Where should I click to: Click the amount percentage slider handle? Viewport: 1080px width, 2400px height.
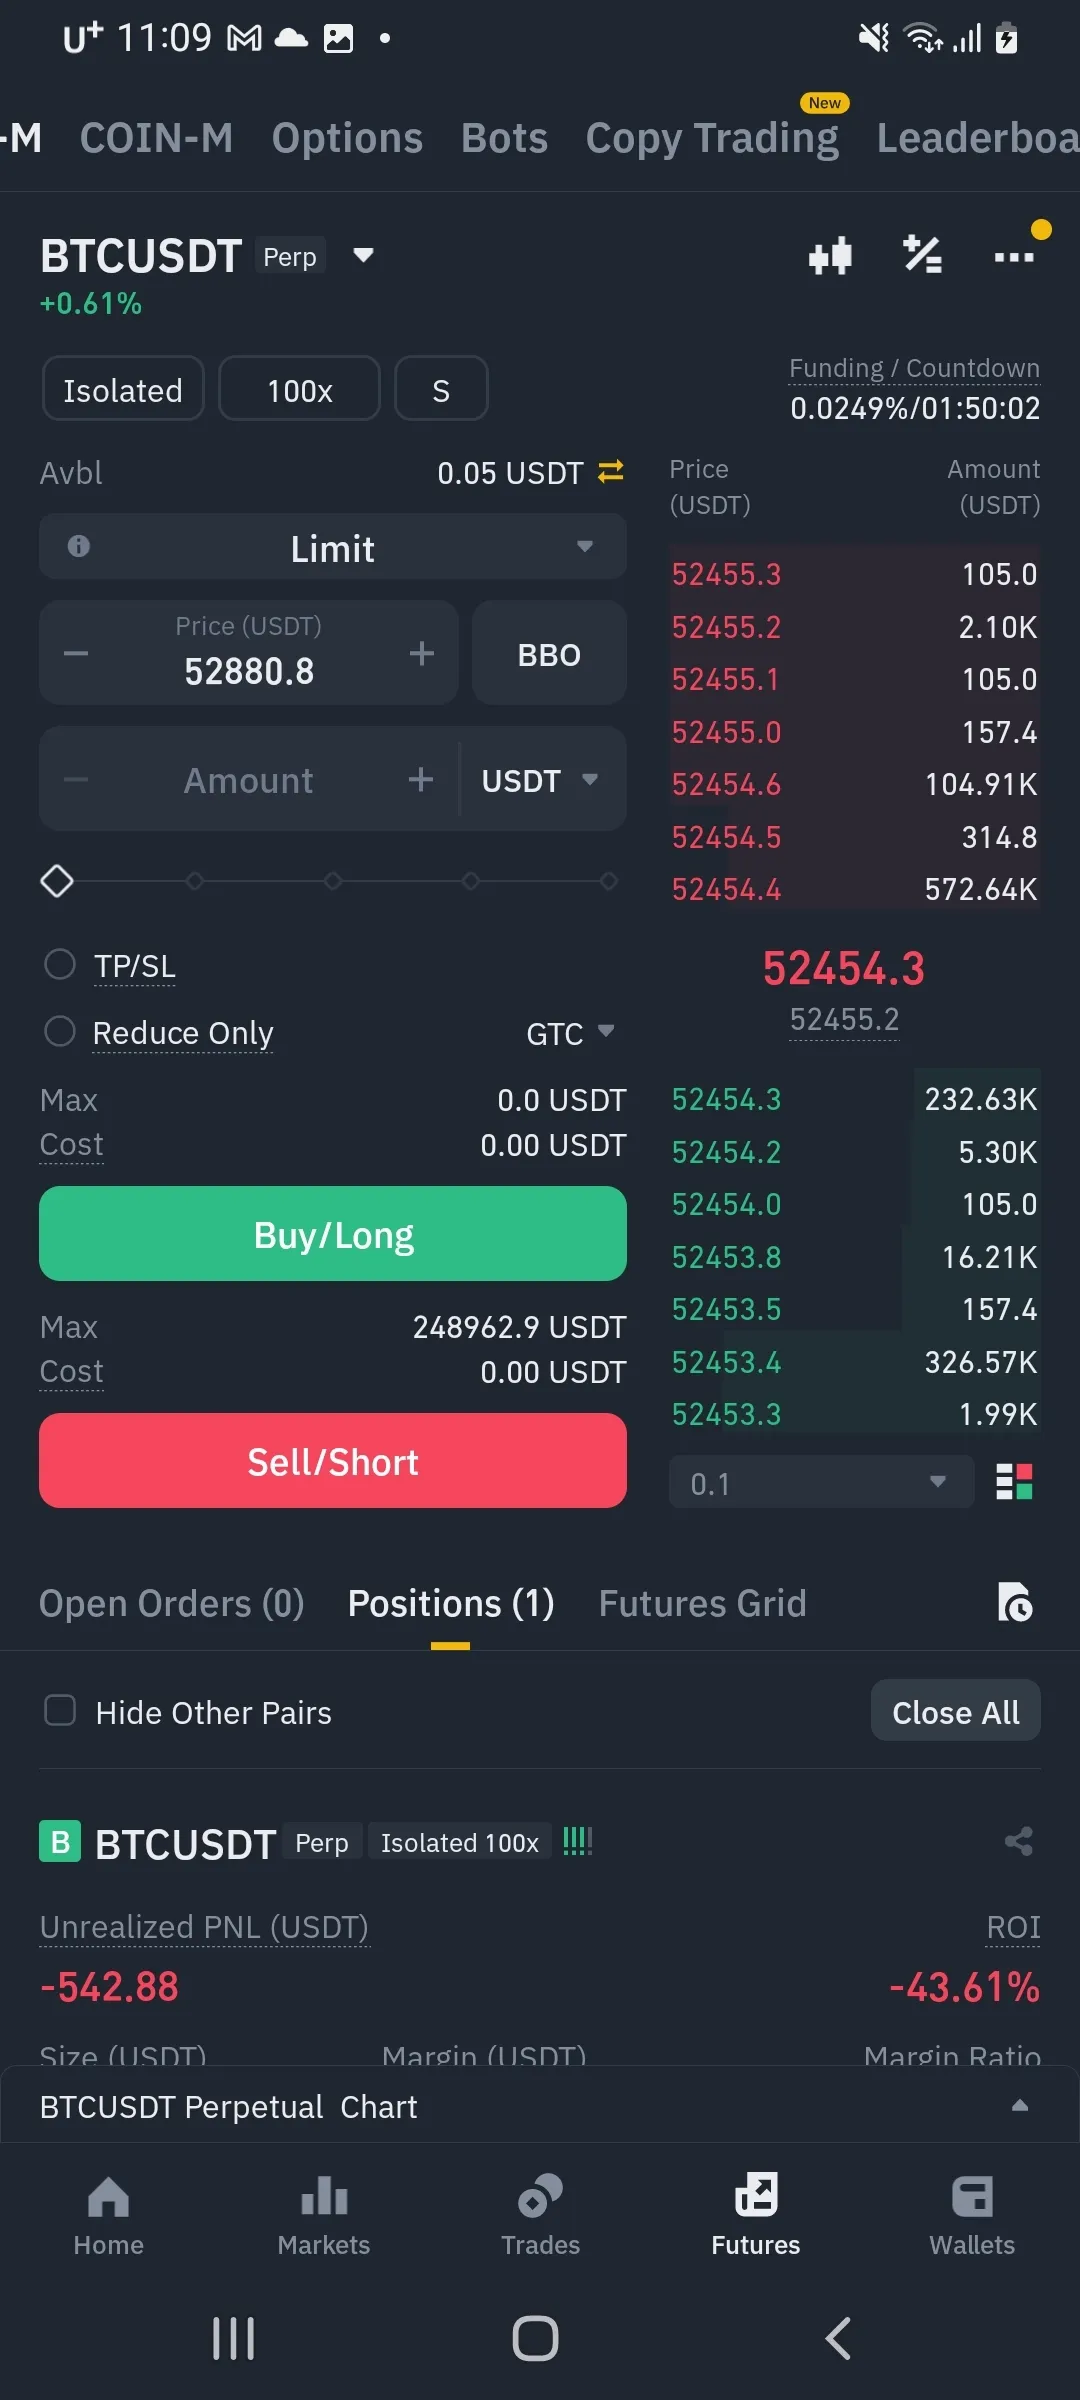pyautogui.click(x=57, y=881)
